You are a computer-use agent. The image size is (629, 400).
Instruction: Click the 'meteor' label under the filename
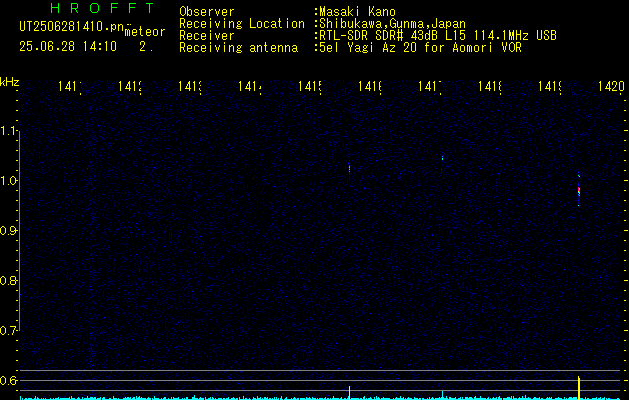145,32
